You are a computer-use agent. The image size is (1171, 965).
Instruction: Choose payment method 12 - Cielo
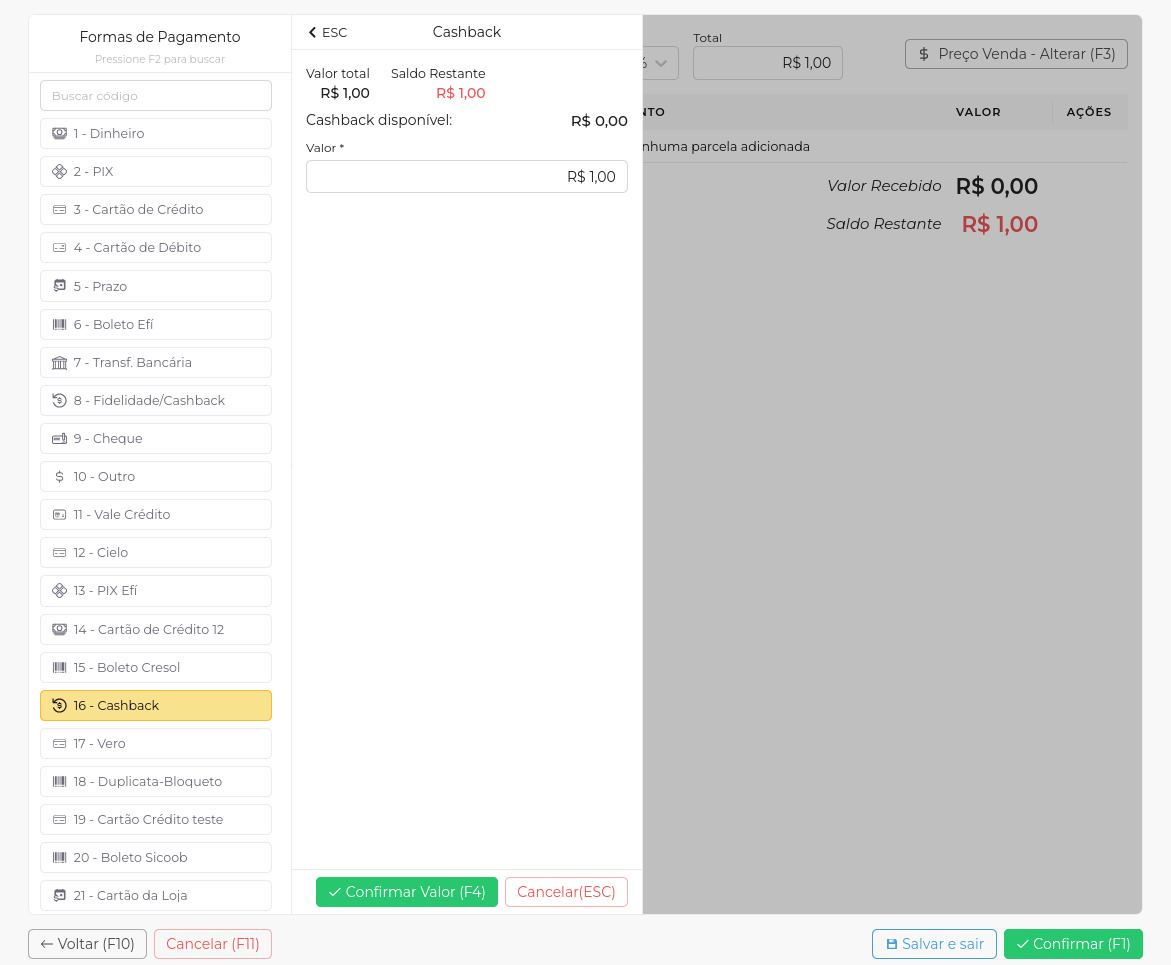coord(155,552)
